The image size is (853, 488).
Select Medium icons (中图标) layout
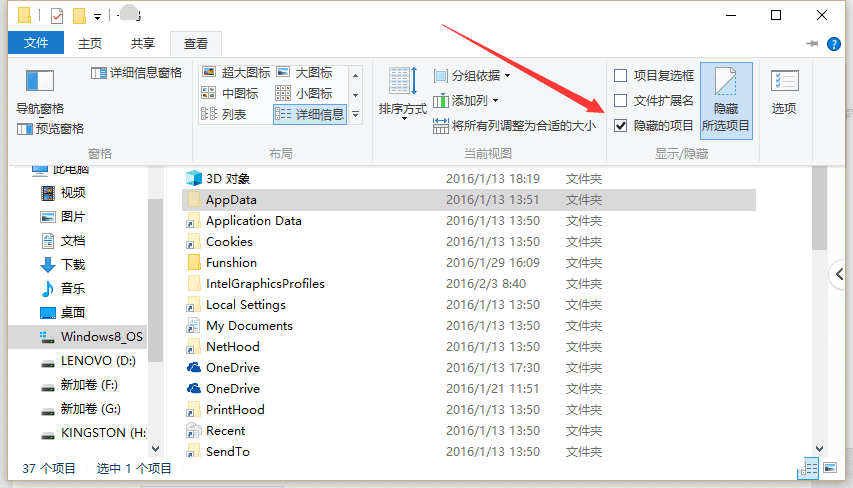click(230, 94)
